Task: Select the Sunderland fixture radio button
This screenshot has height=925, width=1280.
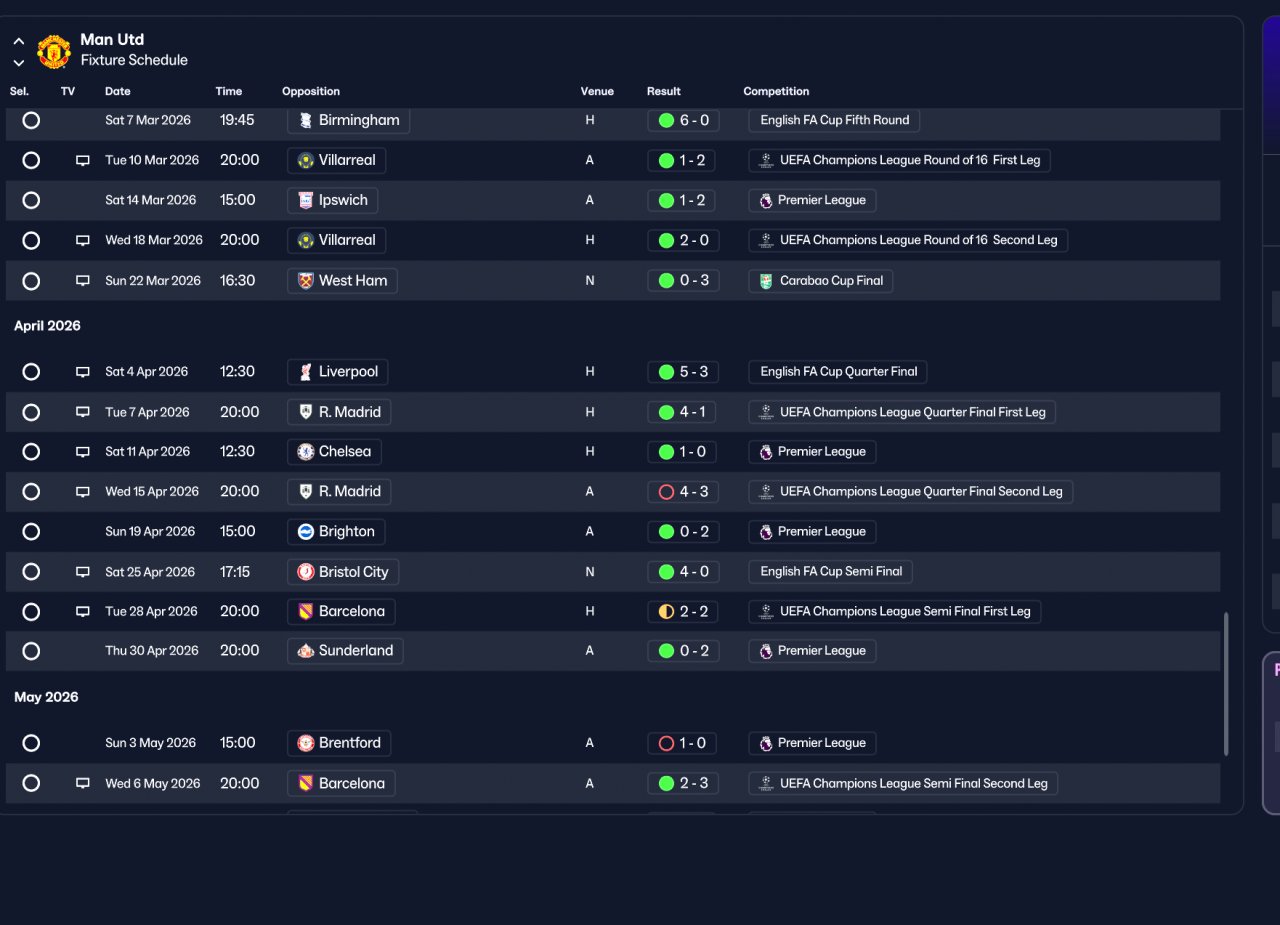Action: [x=31, y=651]
